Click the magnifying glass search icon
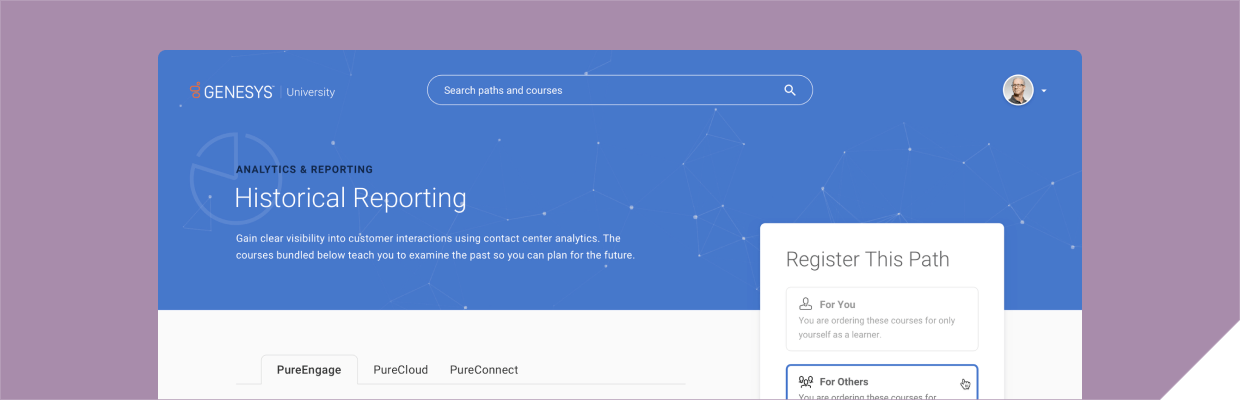The height and width of the screenshot is (400, 1240). click(x=790, y=90)
